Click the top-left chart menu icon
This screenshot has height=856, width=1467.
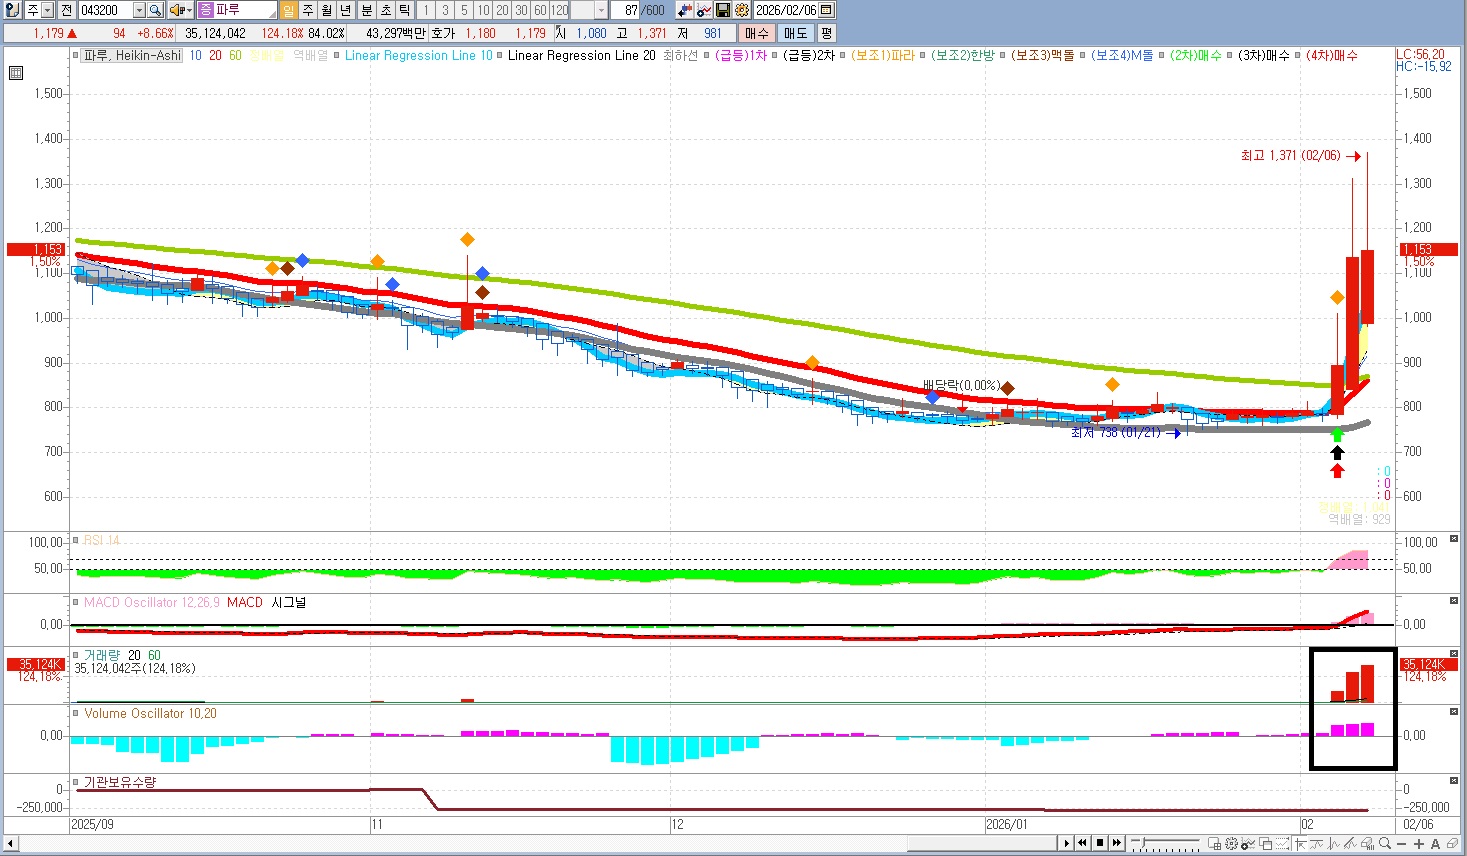(x=12, y=10)
